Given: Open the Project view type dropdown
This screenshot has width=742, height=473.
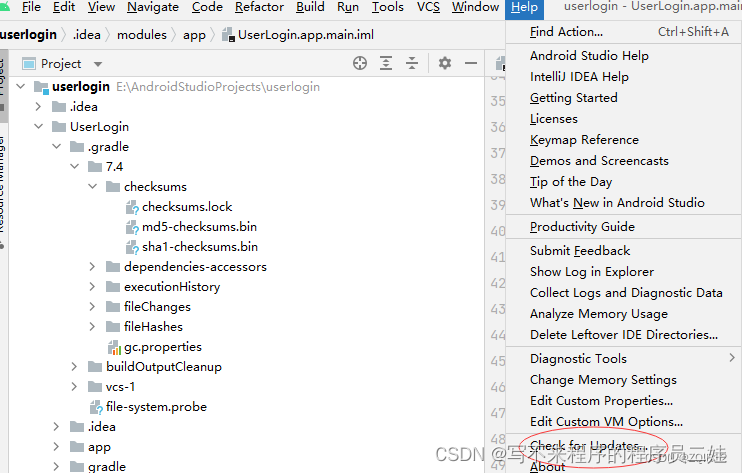Looking at the screenshot, I should (x=98, y=64).
